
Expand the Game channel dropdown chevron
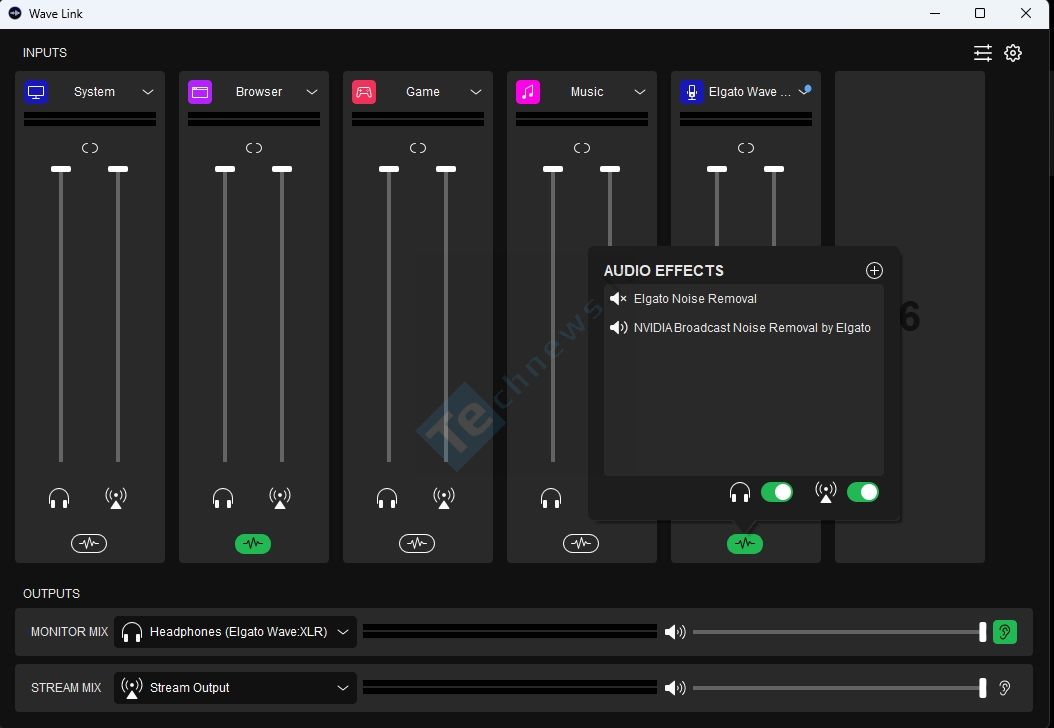tap(476, 92)
